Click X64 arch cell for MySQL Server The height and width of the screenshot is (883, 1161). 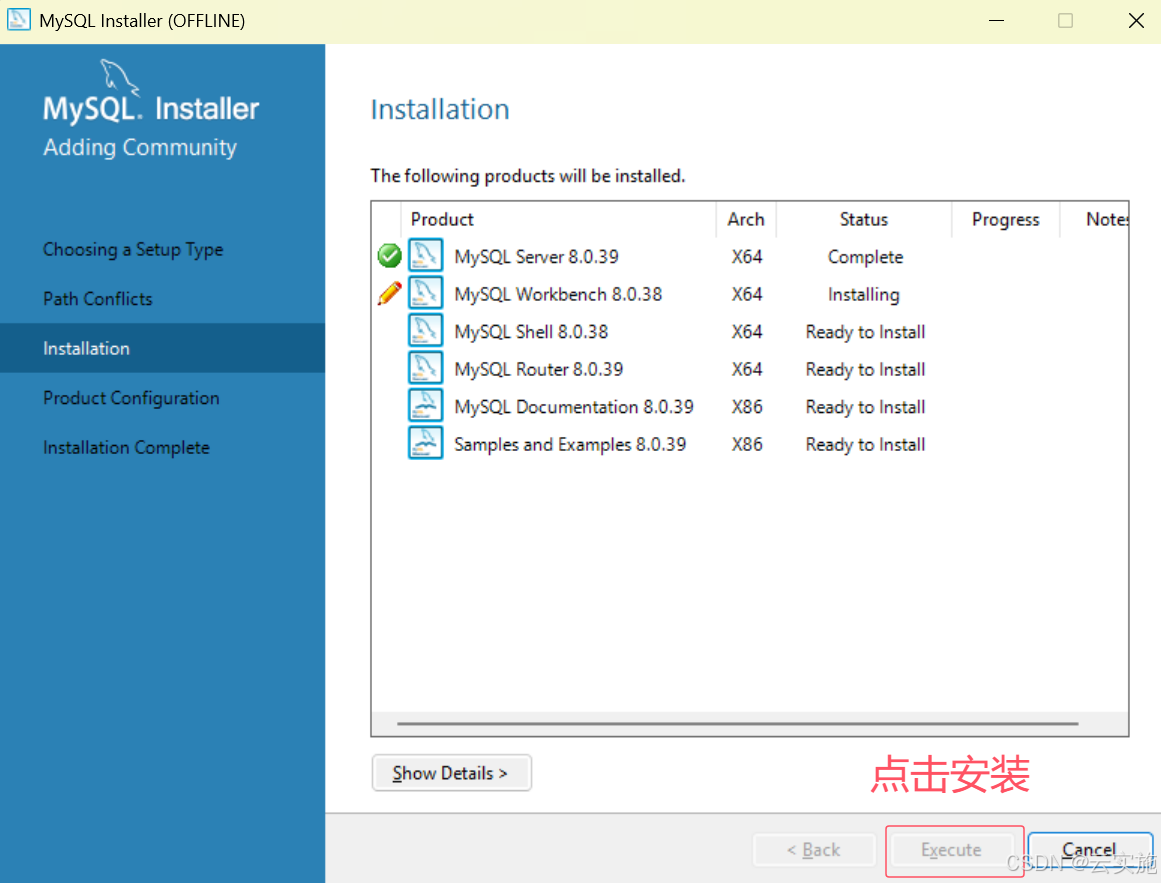[746, 257]
